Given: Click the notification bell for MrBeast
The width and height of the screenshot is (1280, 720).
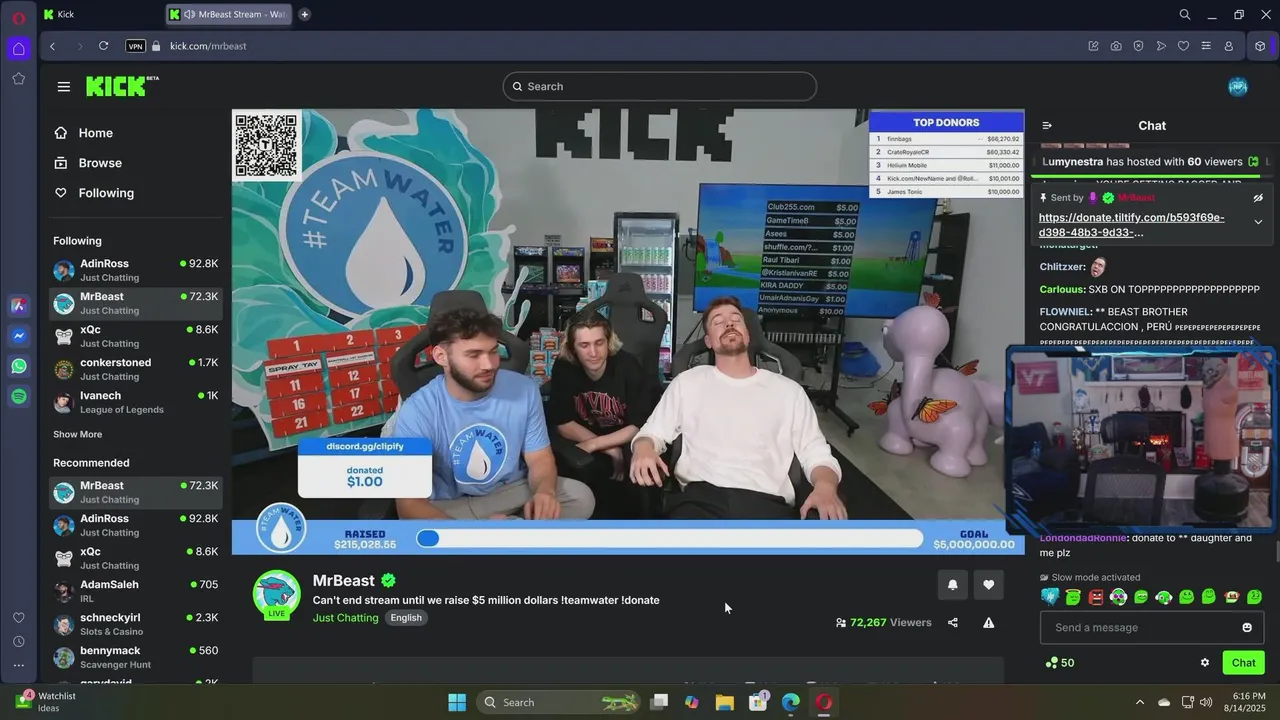Looking at the screenshot, I should tap(952, 585).
